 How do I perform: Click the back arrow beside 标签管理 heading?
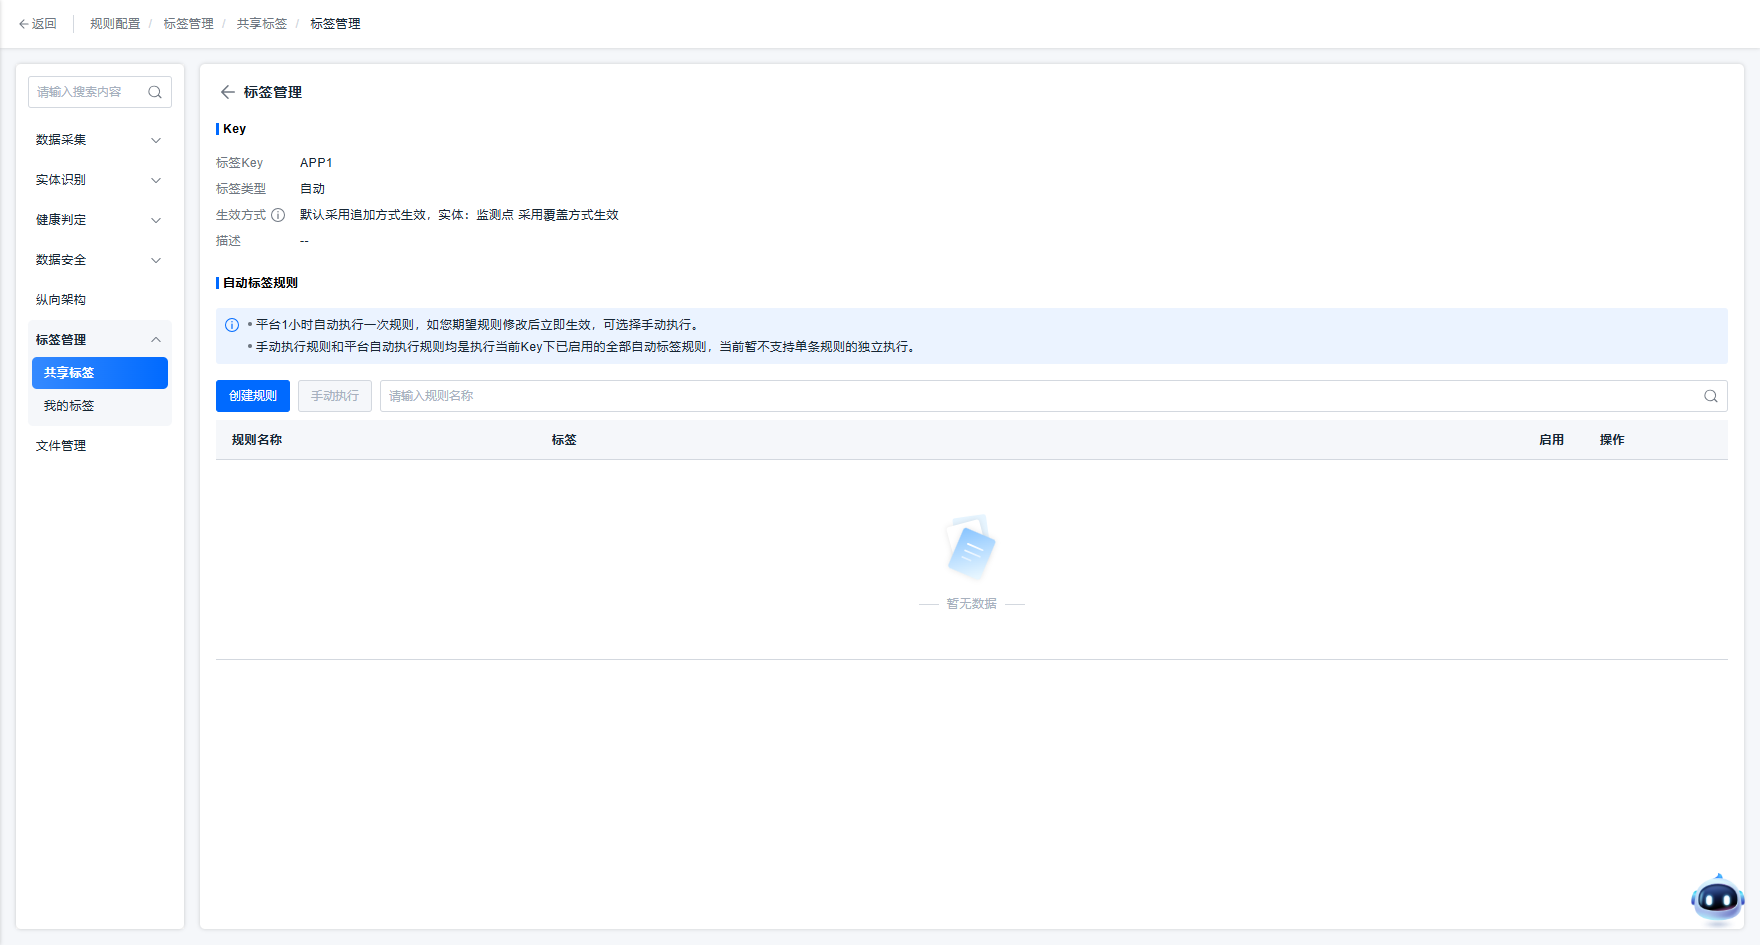click(x=227, y=92)
